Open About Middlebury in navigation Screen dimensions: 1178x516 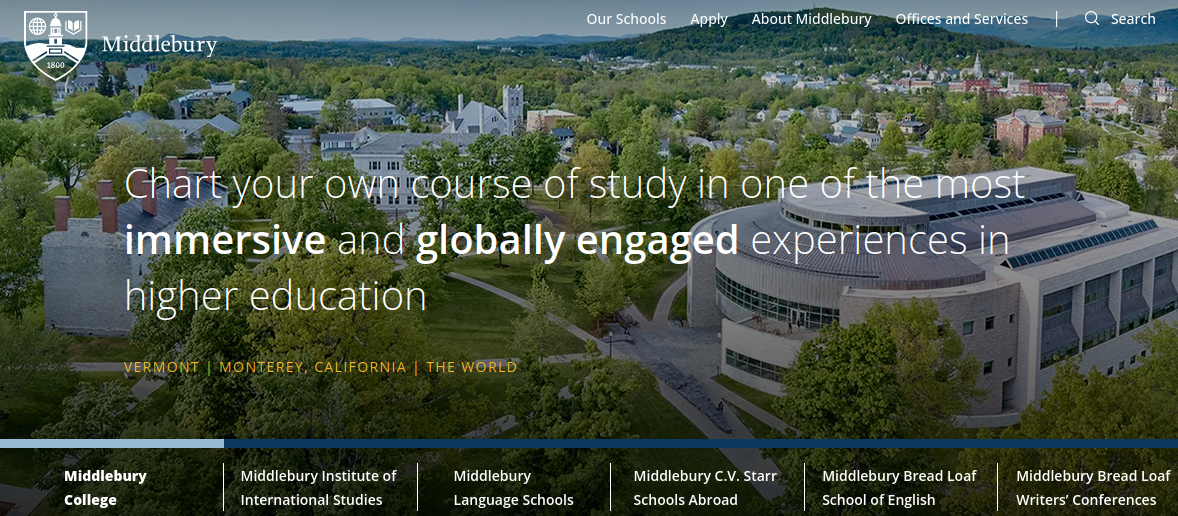point(811,20)
